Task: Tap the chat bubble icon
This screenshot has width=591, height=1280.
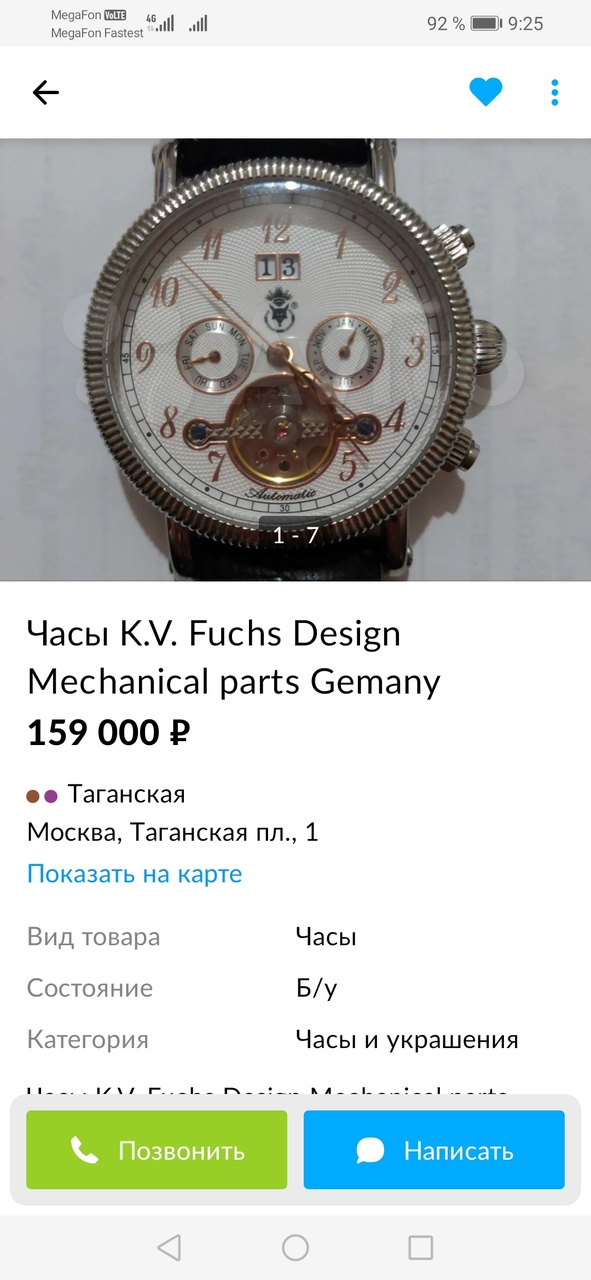Action: pos(370,1150)
